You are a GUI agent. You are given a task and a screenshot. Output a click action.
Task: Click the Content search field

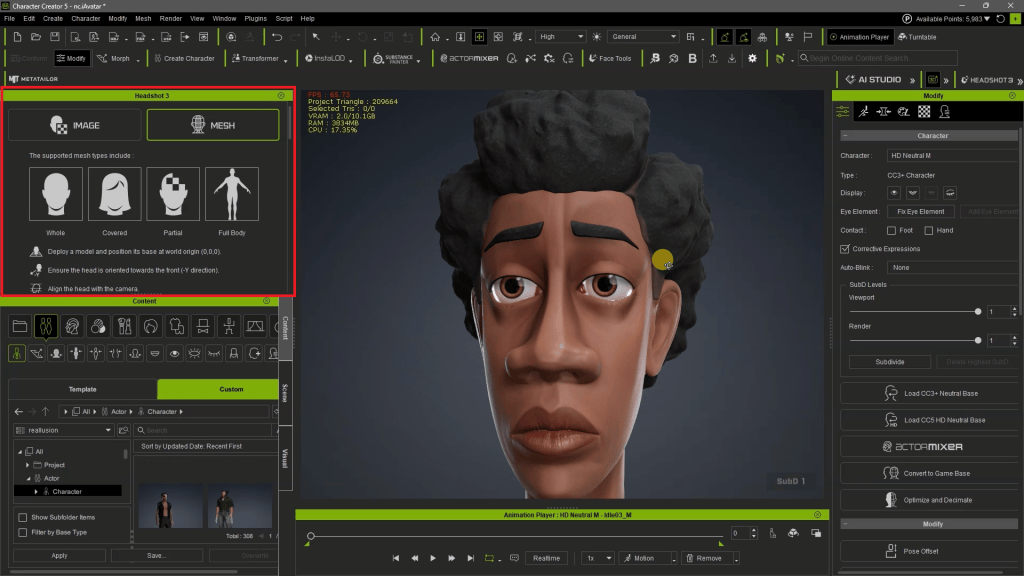(x=204, y=430)
